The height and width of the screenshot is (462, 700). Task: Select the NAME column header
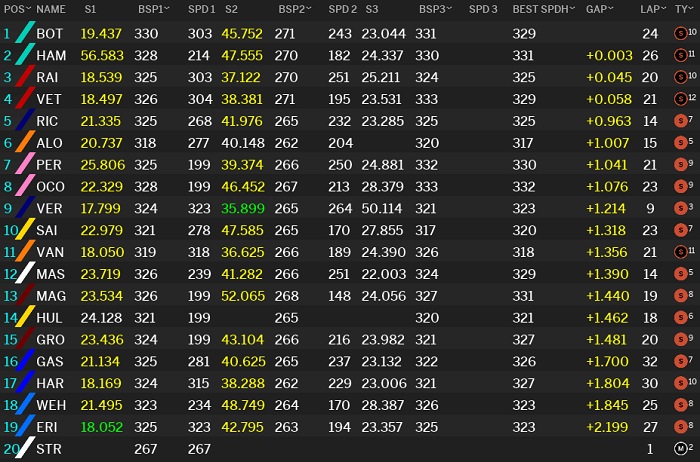pos(51,9)
